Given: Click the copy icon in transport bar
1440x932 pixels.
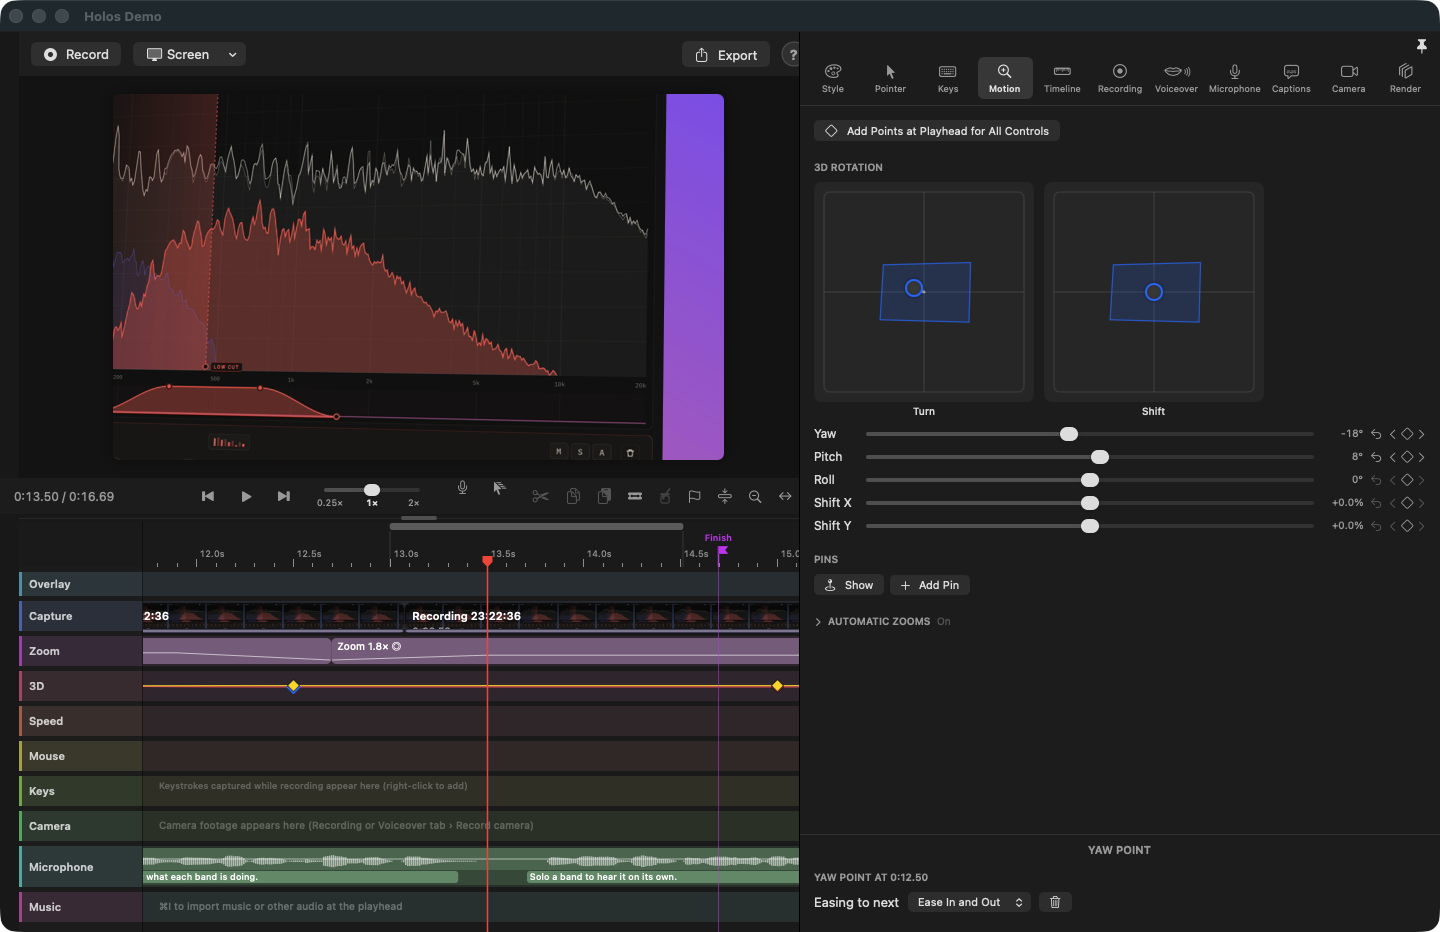Looking at the screenshot, I should click(573, 496).
